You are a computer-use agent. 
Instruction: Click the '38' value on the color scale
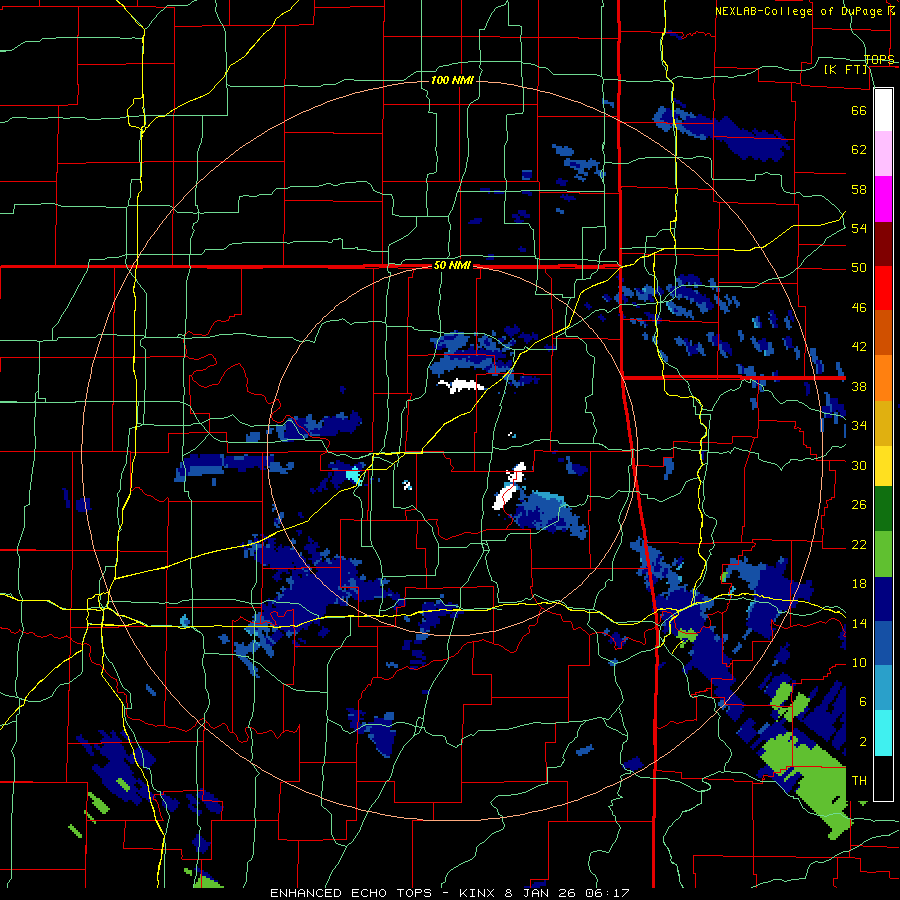pyautogui.click(x=859, y=386)
